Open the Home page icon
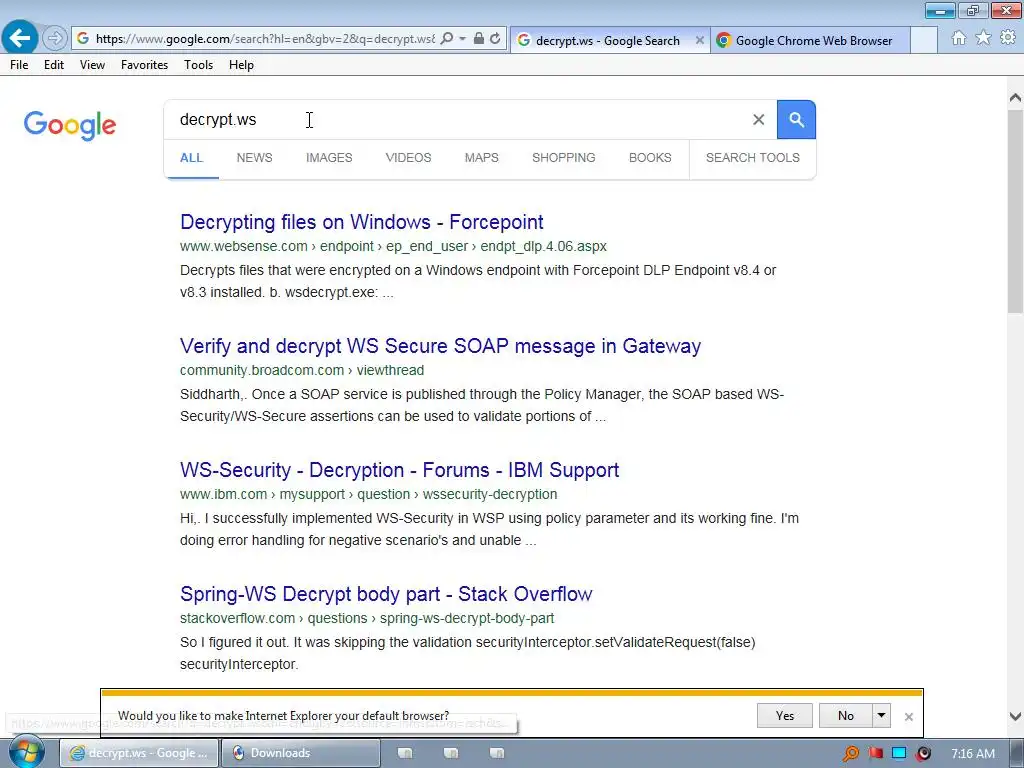This screenshot has height=768, width=1024. [x=958, y=38]
